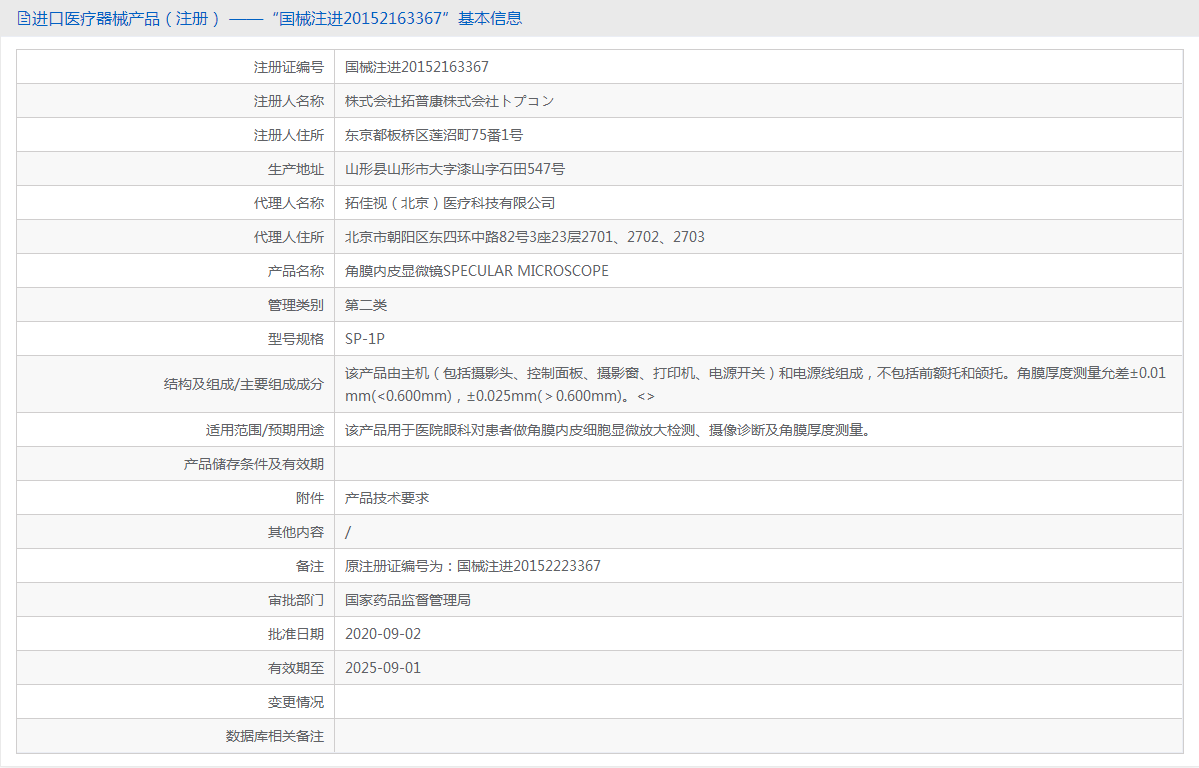Click the 批准日期 label
The height and width of the screenshot is (768, 1199).
(295, 634)
